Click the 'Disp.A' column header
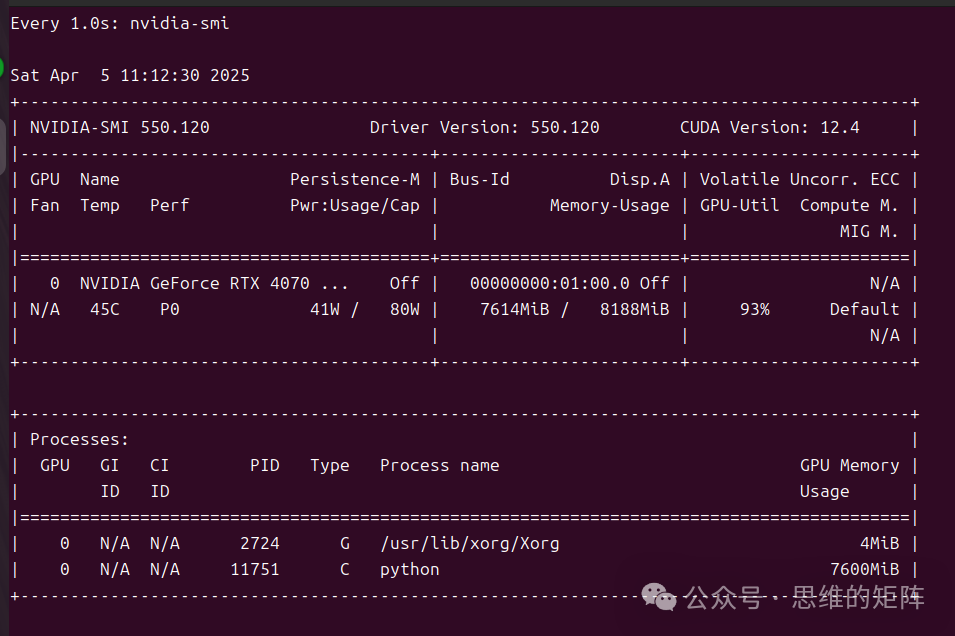This screenshot has height=636, width=955. [640, 180]
